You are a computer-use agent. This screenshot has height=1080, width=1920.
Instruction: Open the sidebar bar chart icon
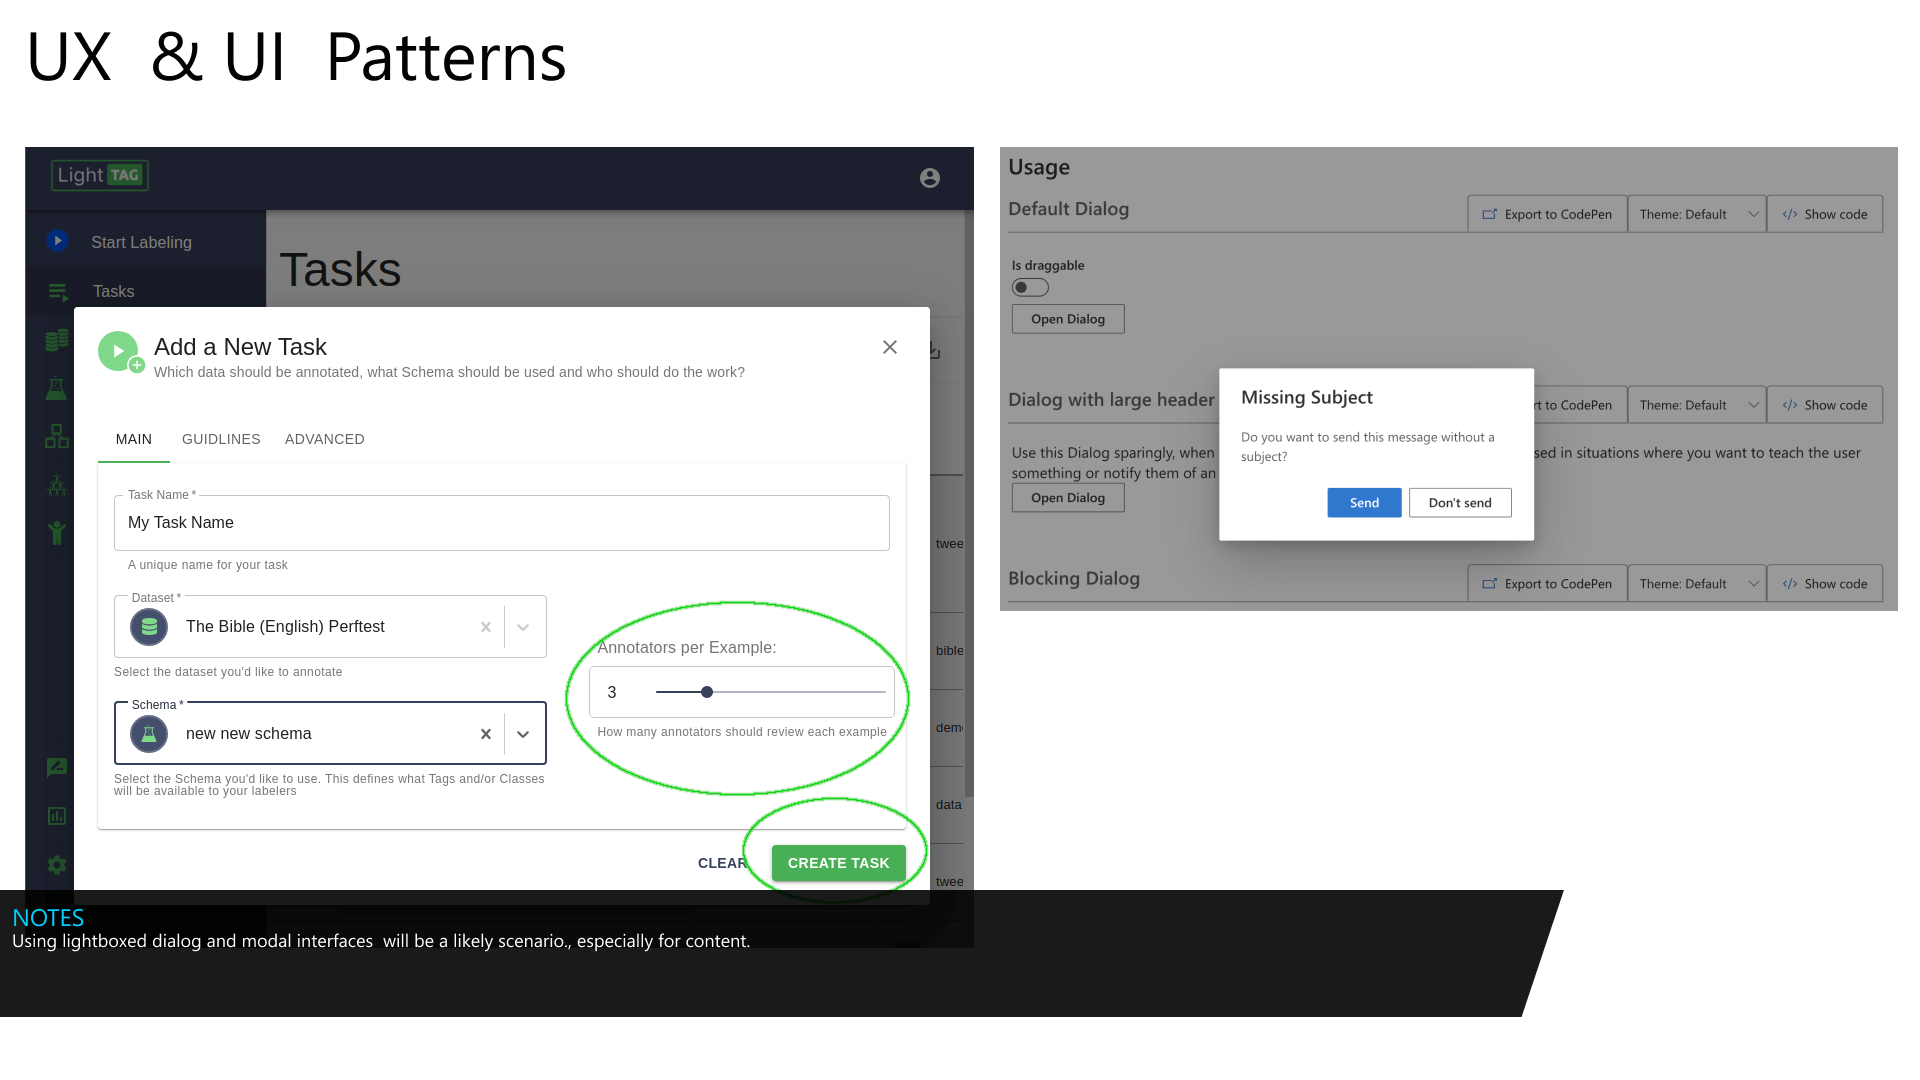click(57, 816)
